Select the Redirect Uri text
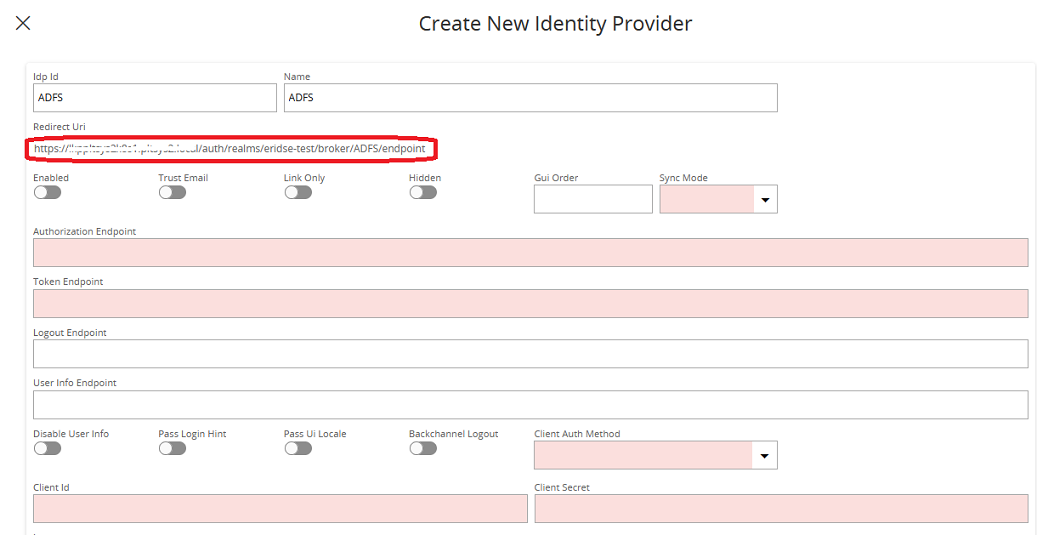Viewport: 1037px width, 535px height. [230, 149]
